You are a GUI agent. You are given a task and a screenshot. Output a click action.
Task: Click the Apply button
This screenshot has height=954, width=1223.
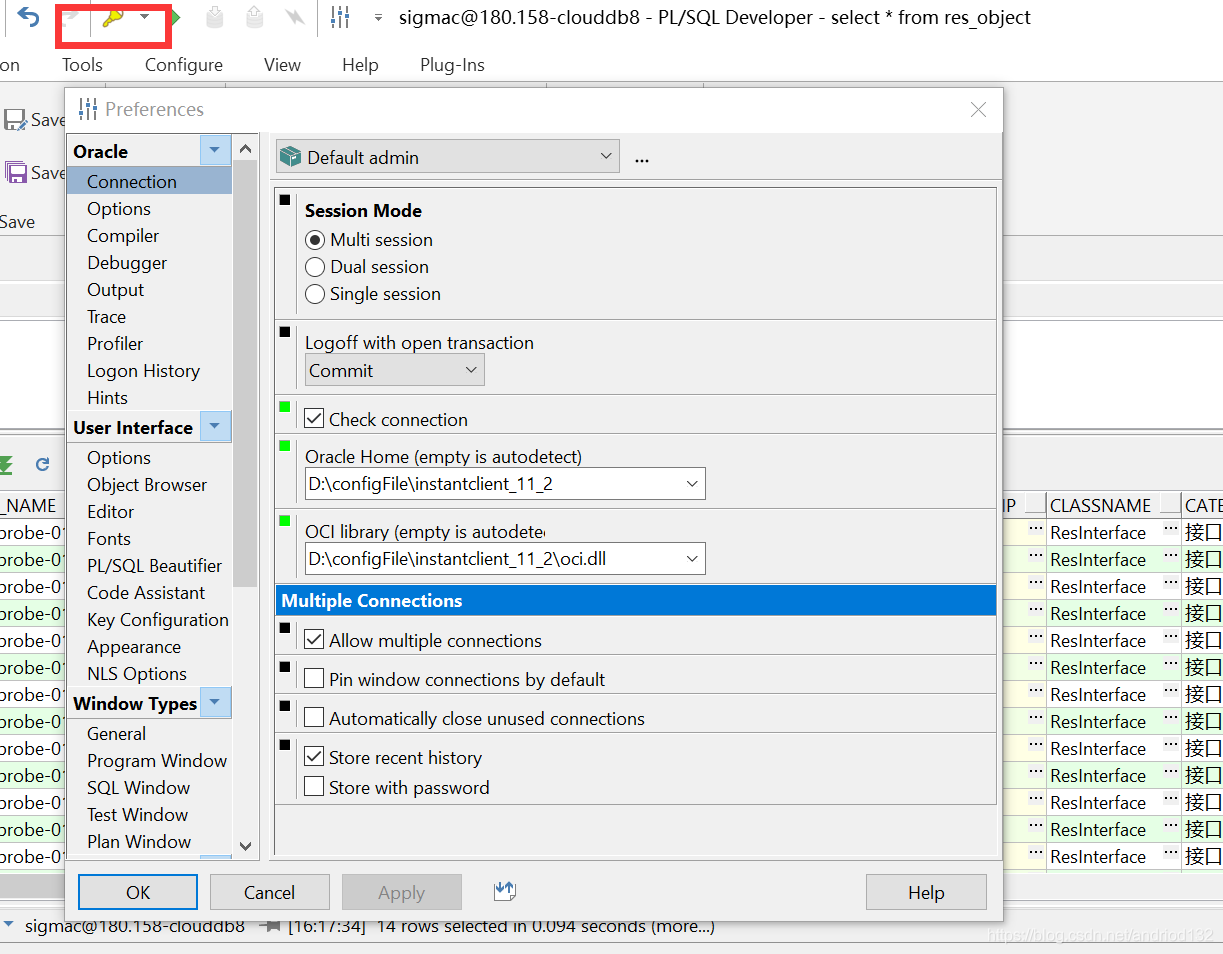coord(402,892)
